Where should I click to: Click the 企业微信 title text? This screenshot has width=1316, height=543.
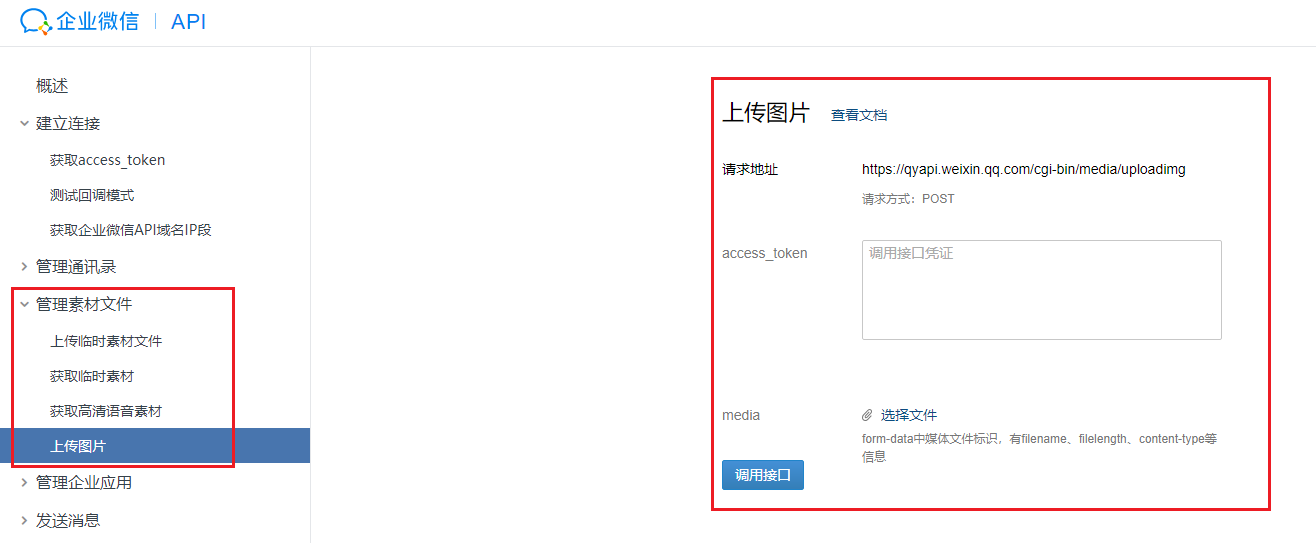97,22
